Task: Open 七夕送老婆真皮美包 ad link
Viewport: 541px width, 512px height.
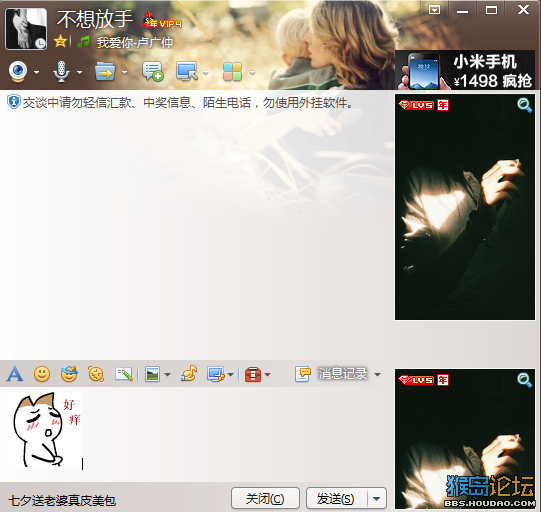Action: point(62,501)
